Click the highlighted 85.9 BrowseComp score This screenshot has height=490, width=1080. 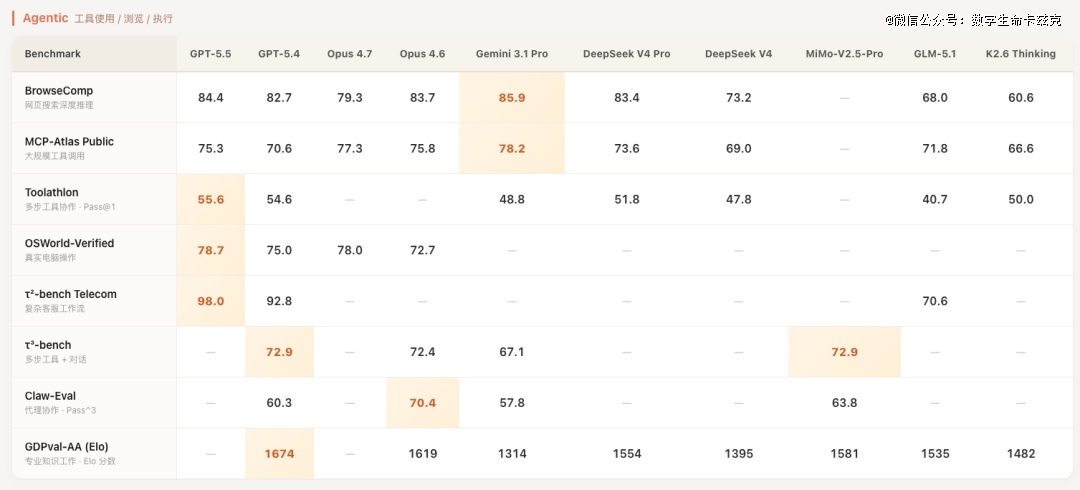pyautogui.click(x=512, y=98)
